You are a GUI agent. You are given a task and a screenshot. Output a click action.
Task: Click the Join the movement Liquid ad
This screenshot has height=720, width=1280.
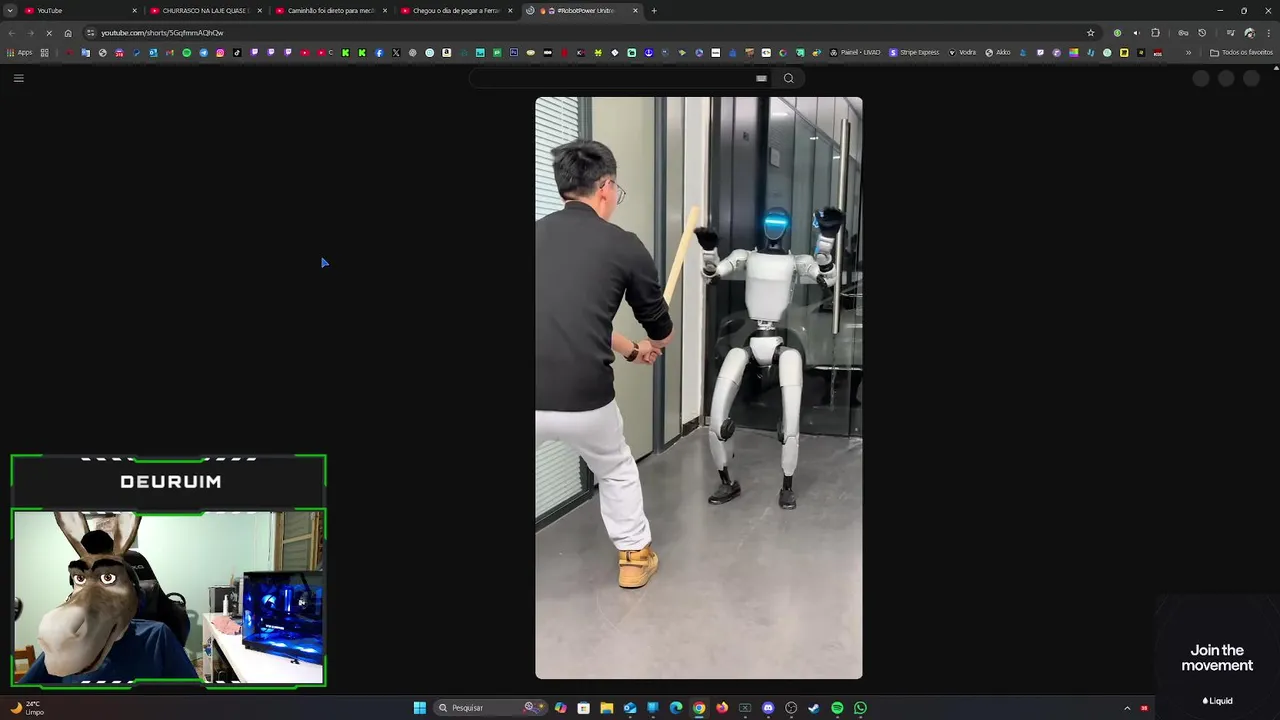pyautogui.click(x=1217, y=658)
